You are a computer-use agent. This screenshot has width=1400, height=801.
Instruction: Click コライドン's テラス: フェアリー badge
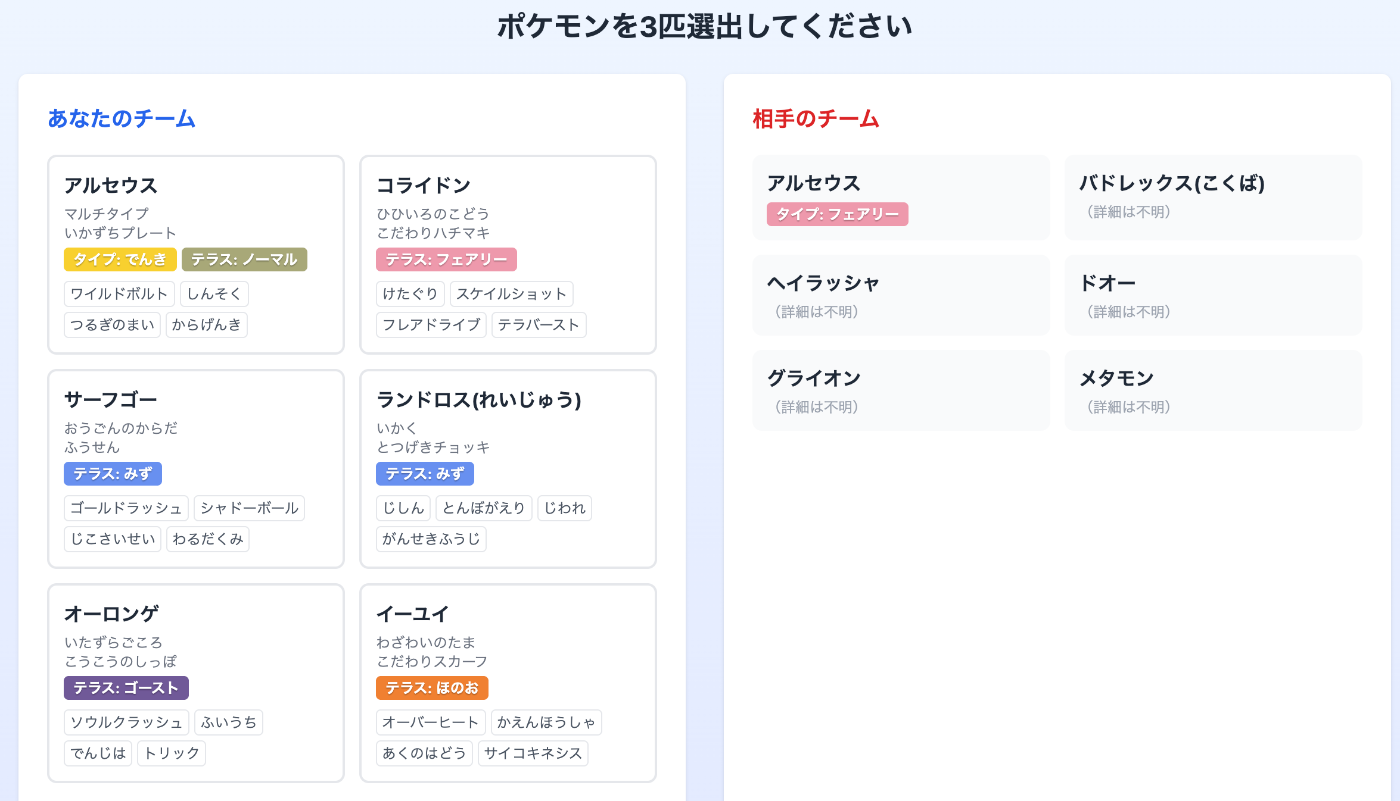click(446, 259)
